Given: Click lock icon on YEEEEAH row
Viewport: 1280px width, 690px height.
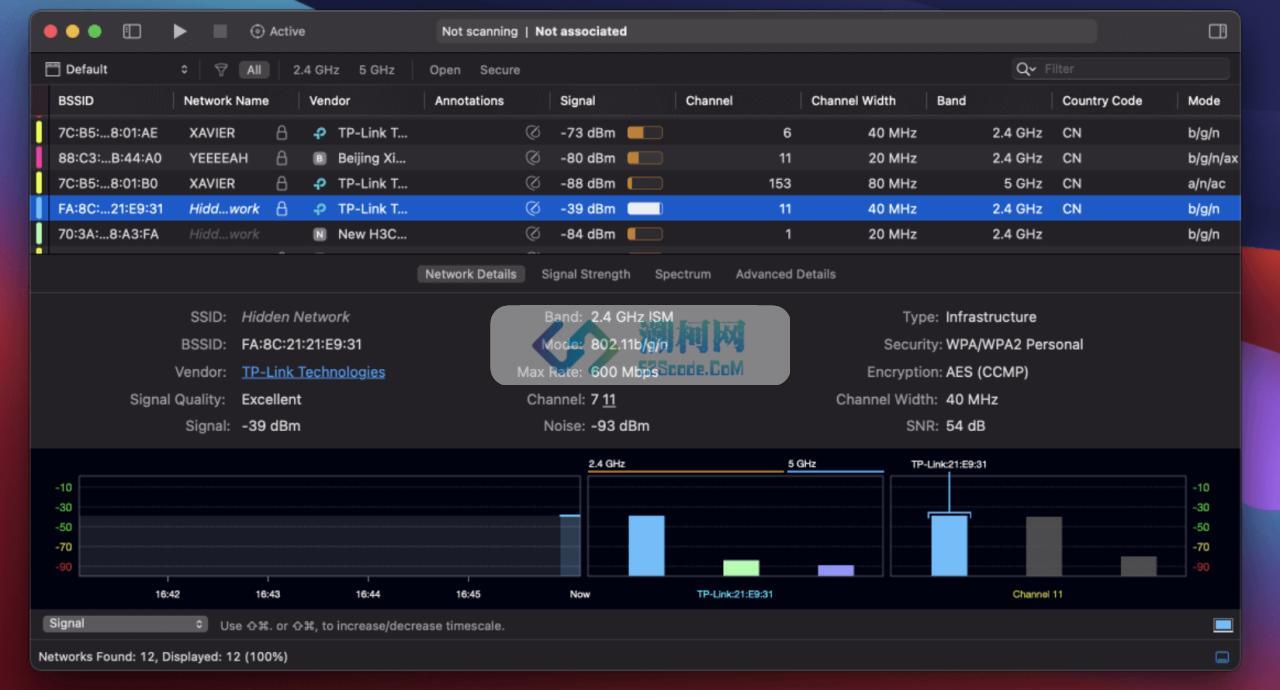Looking at the screenshot, I should pyautogui.click(x=281, y=158).
